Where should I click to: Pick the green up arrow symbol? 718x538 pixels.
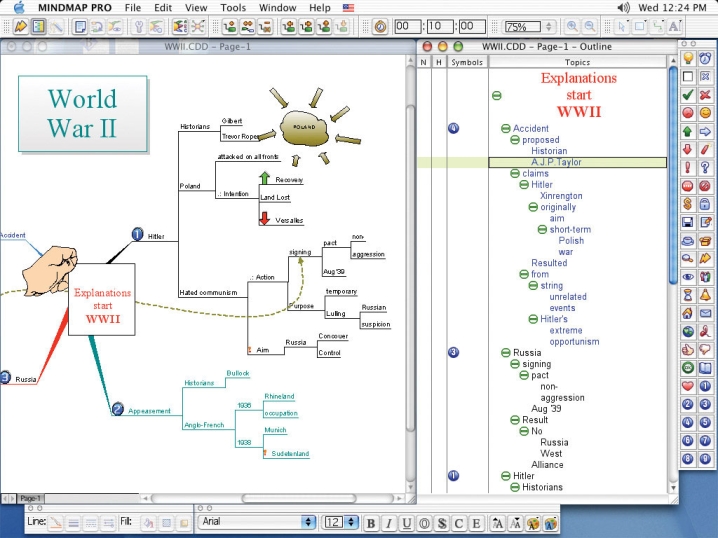point(688,131)
